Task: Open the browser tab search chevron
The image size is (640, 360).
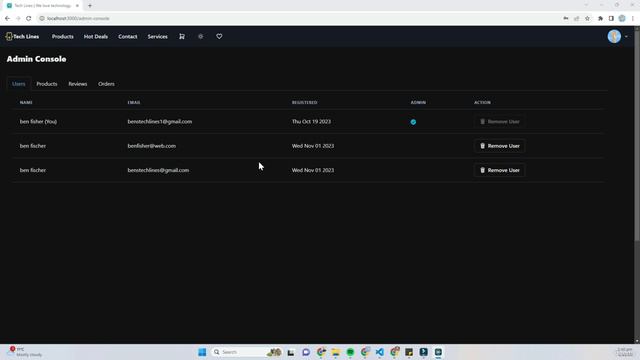Action: pyautogui.click(x=586, y=5)
